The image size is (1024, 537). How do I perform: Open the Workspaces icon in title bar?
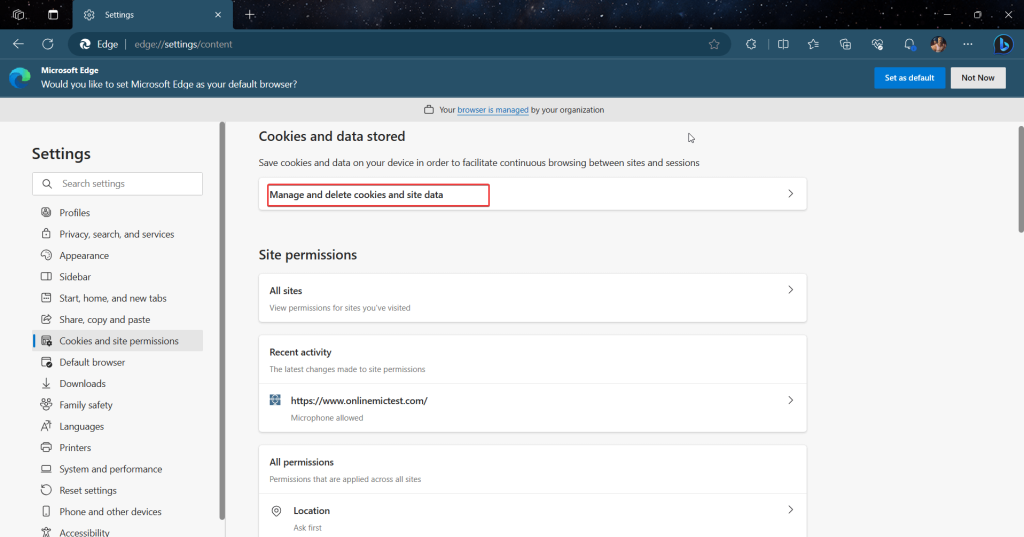click(x=19, y=14)
